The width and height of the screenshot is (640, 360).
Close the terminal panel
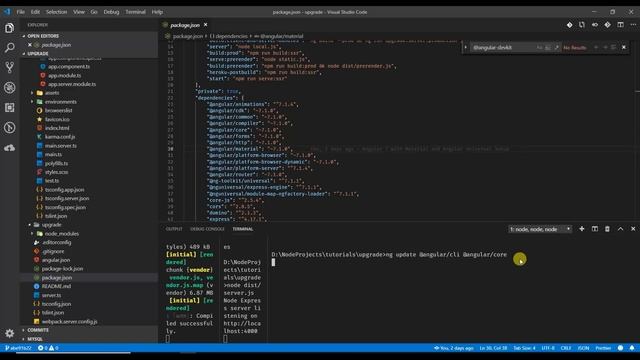coord(633,229)
